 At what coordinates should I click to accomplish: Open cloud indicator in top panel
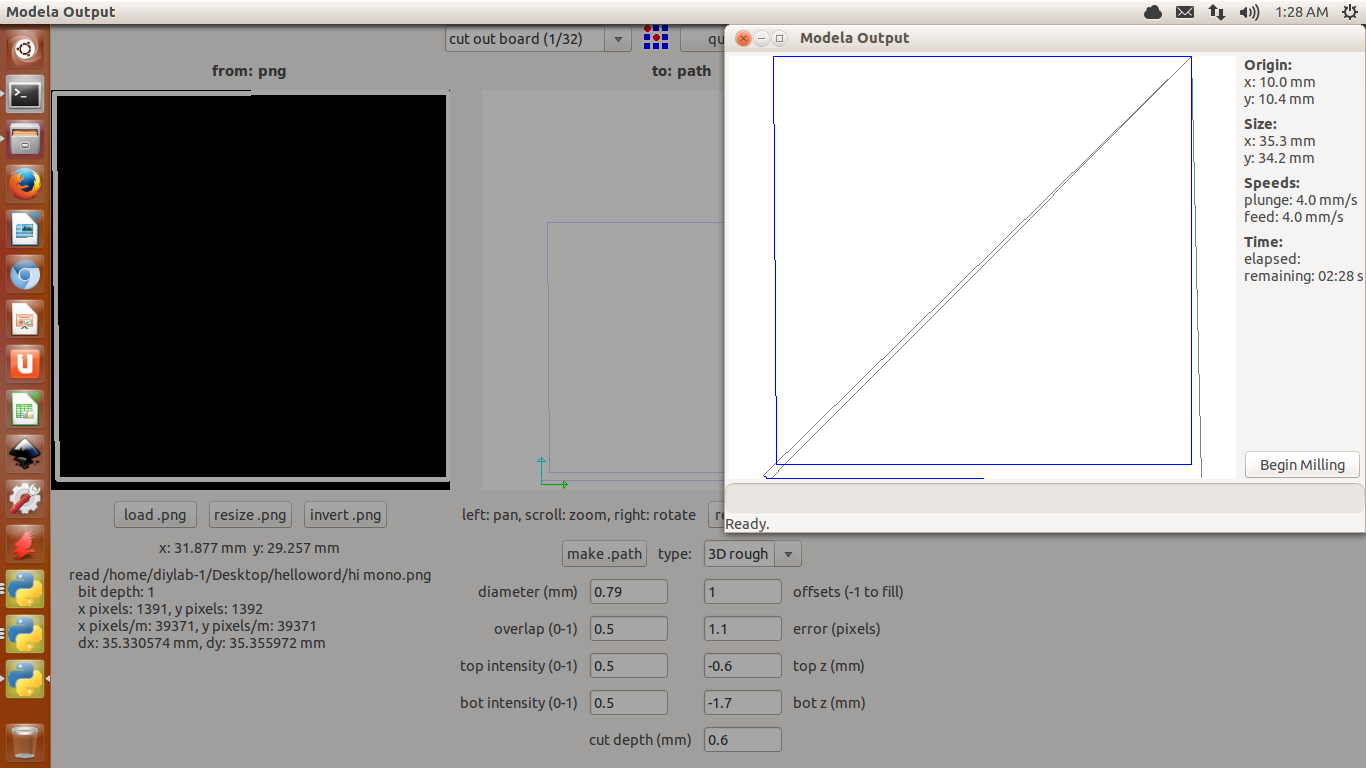(1153, 12)
